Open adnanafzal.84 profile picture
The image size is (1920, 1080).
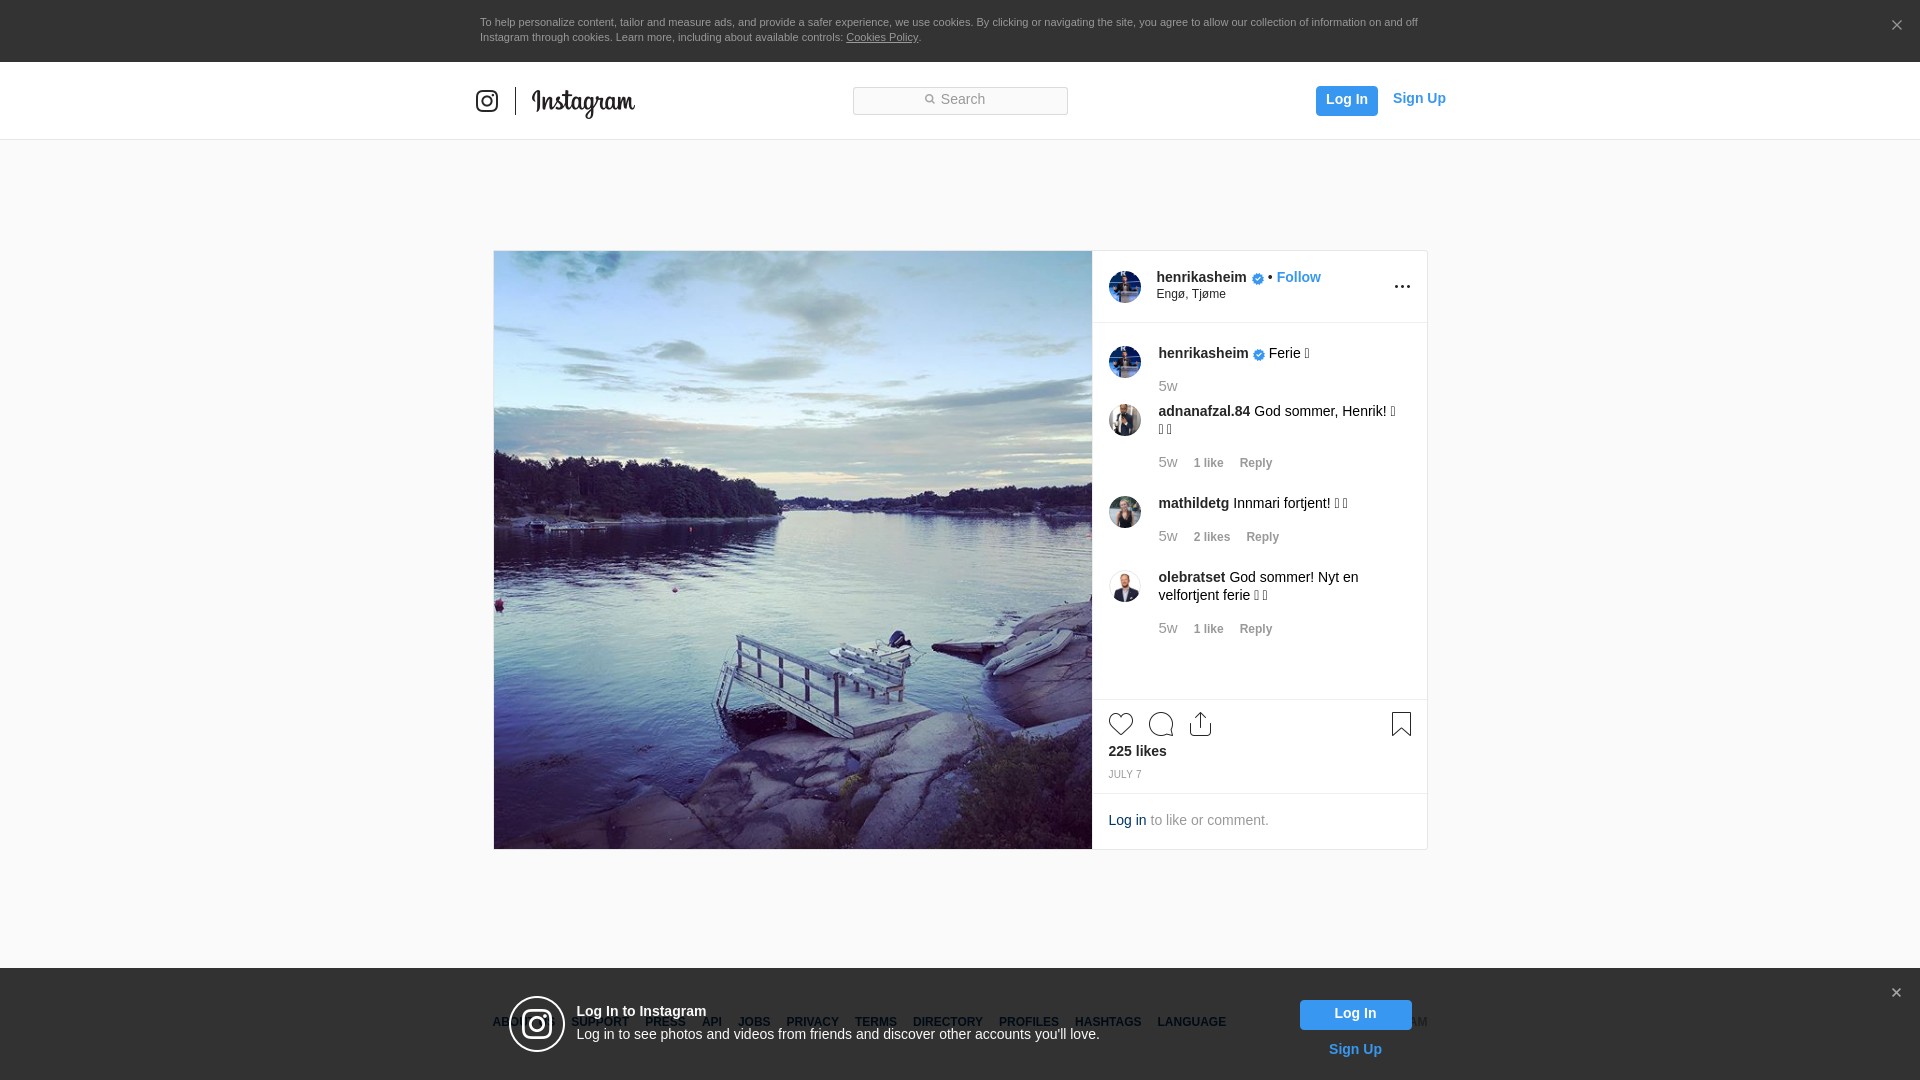click(x=1125, y=420)
